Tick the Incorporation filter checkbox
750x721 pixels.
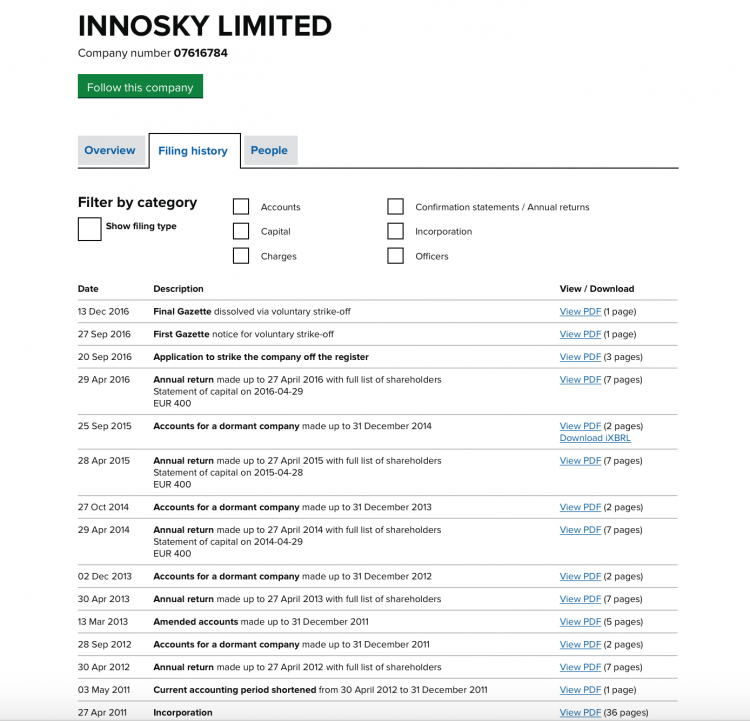pyautogui.click(x=396, y=231)
